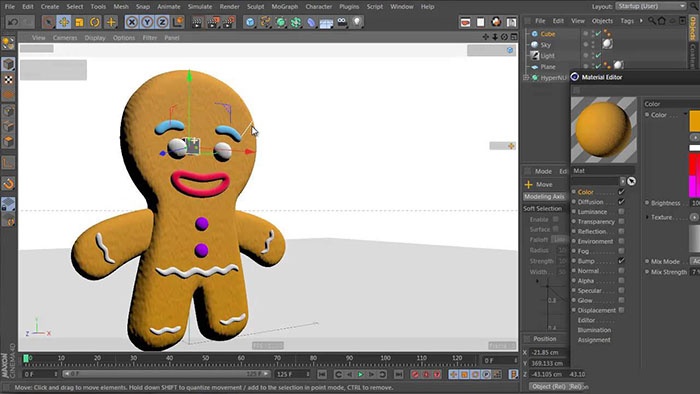The height and width of the screenshot is (394, 700).
Task: Click material tag on Sky object
Action: coord(607,44)
